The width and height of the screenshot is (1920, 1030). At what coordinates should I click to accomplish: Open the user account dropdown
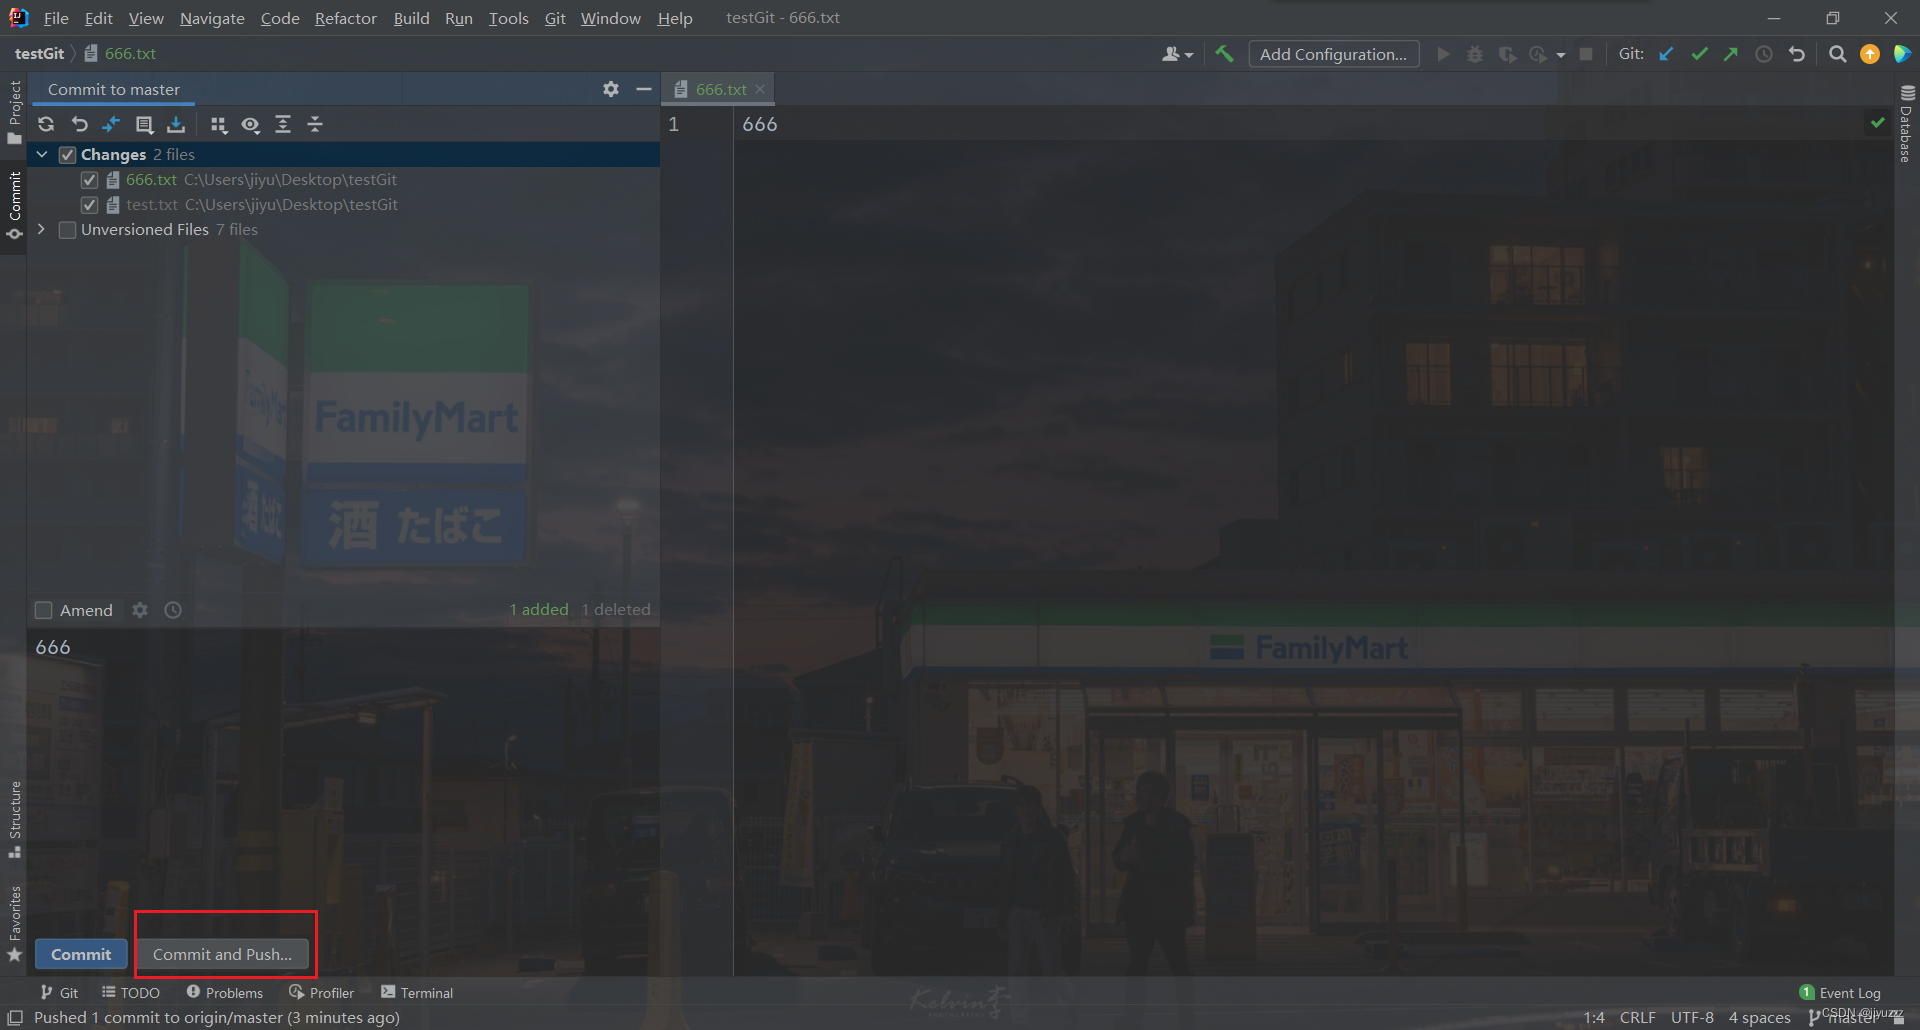(1177, 54)
